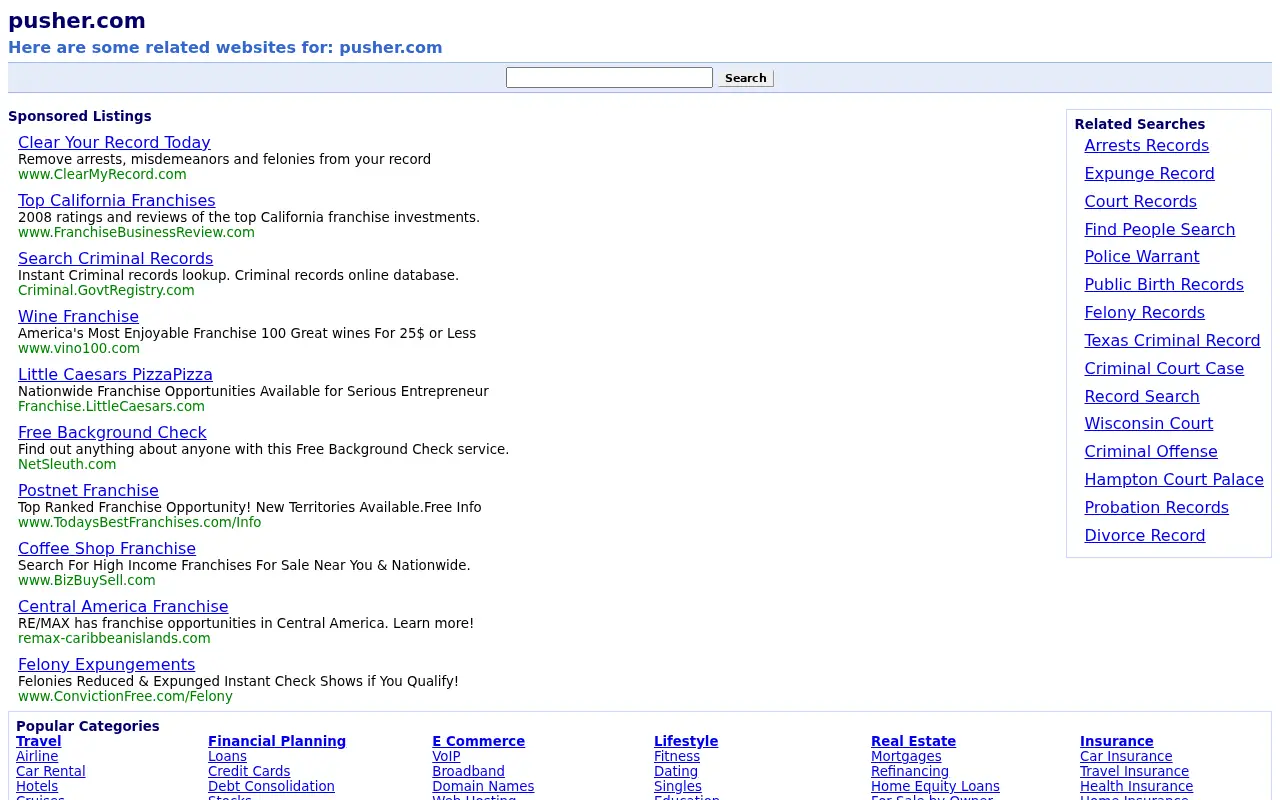Open Probation Records related search
The width and height of the screenshot is (1280, 800).
[x=1157, y=508]
